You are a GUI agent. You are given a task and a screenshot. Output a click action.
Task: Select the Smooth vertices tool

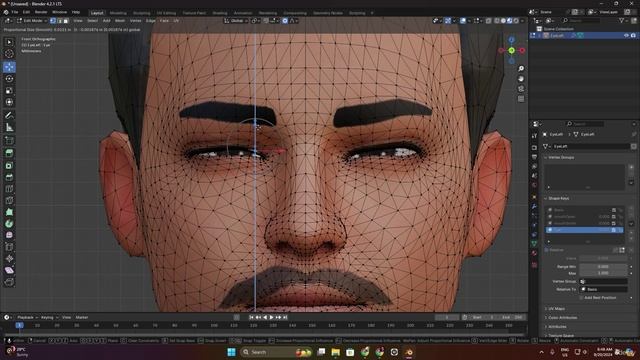tap(9, 235)
